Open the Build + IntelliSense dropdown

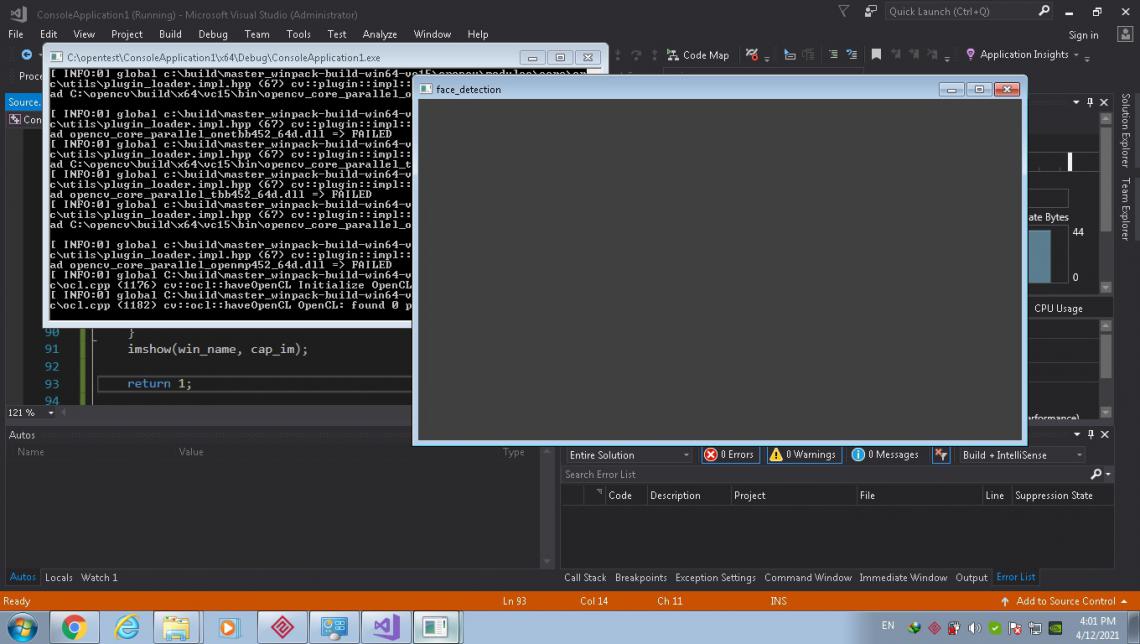(x=1022, y=455)
